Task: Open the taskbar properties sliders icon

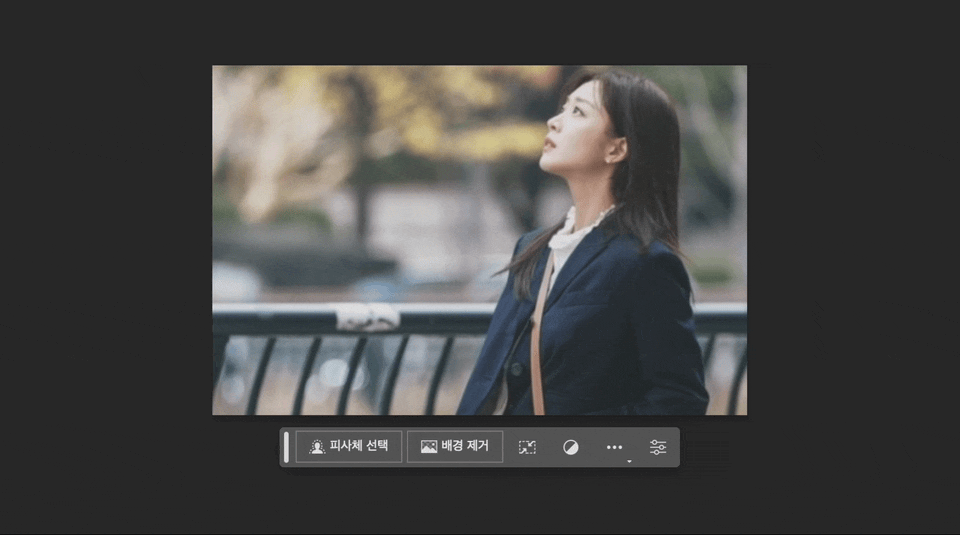Action: tap(658, 447)
